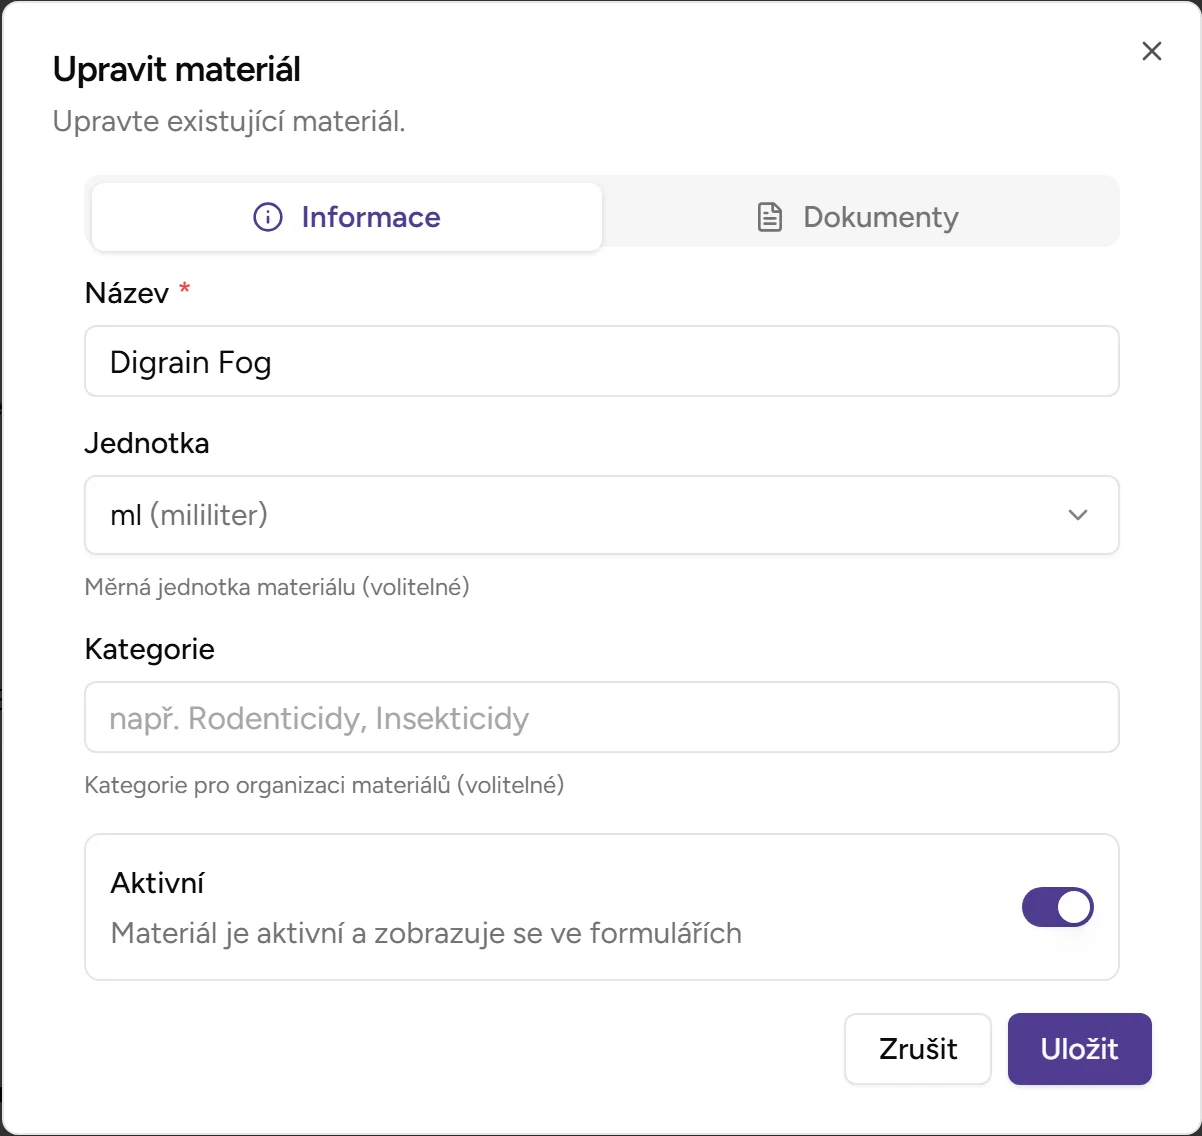Click the paper sheet icon near Dokumenty

(x=768, y=216)
